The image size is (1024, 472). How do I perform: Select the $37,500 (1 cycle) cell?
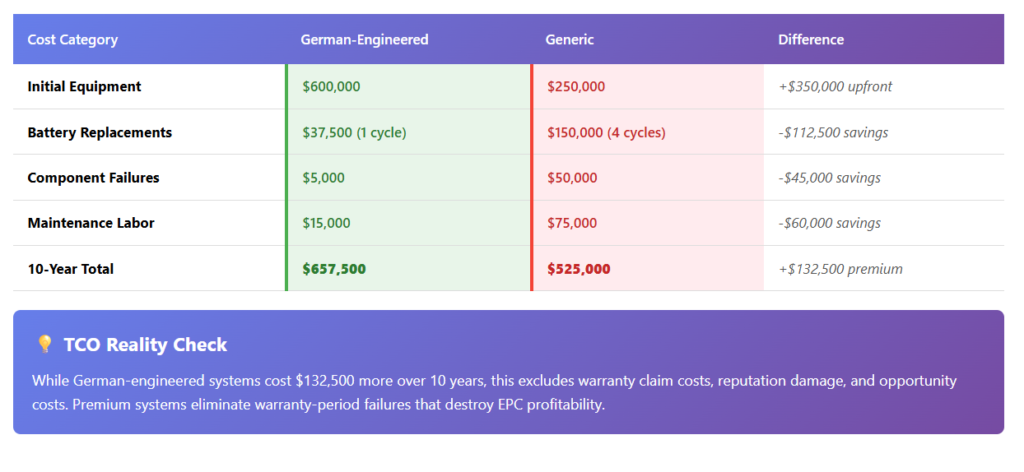tap(355, 133)
